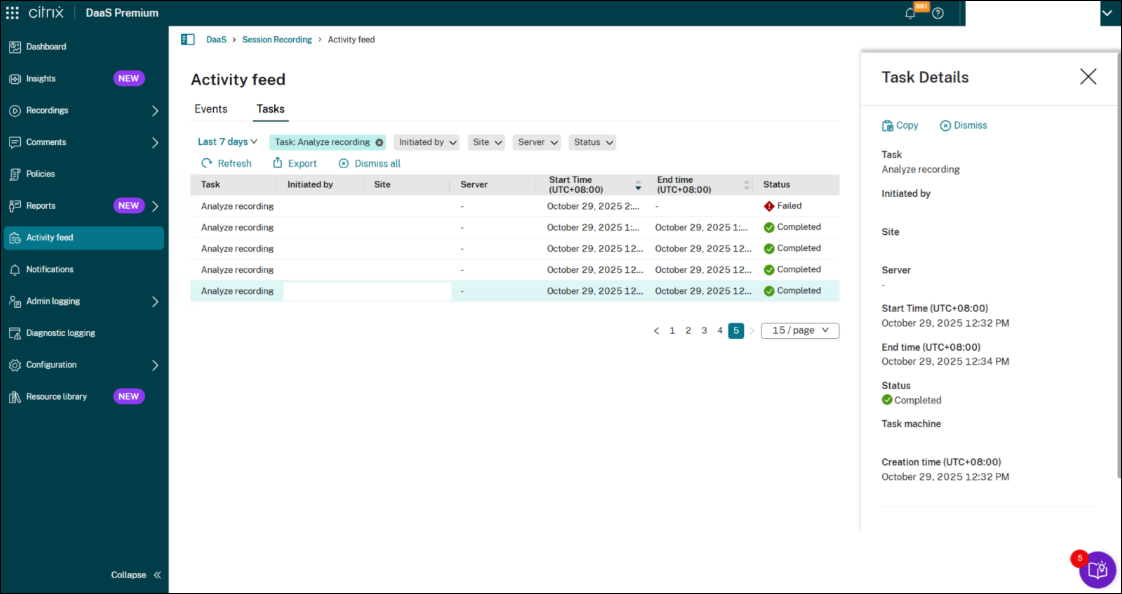
Task: Open the Citrix app launcher grid icon
Action: (x=13, y=13)
